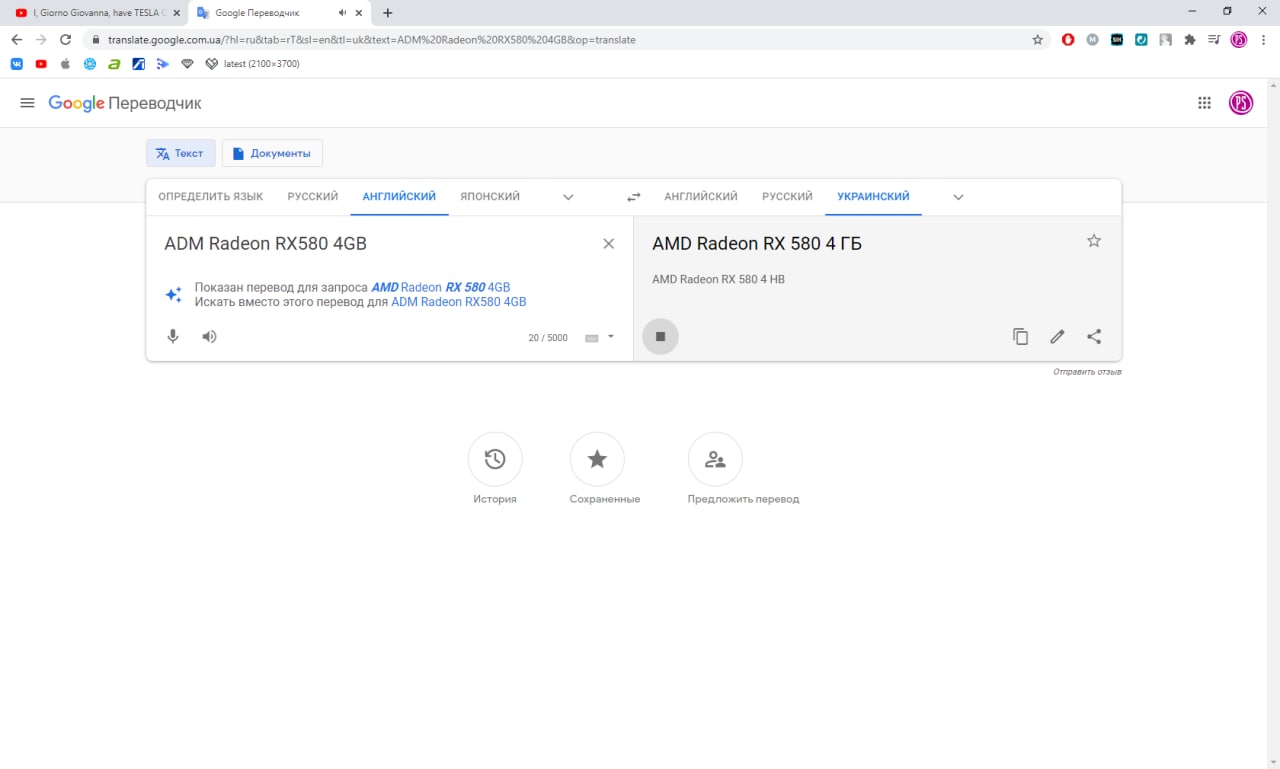Save translation with the star icon
Image resolution: width=1280 pixels, height=769 pixels.
click(1094, 241)
